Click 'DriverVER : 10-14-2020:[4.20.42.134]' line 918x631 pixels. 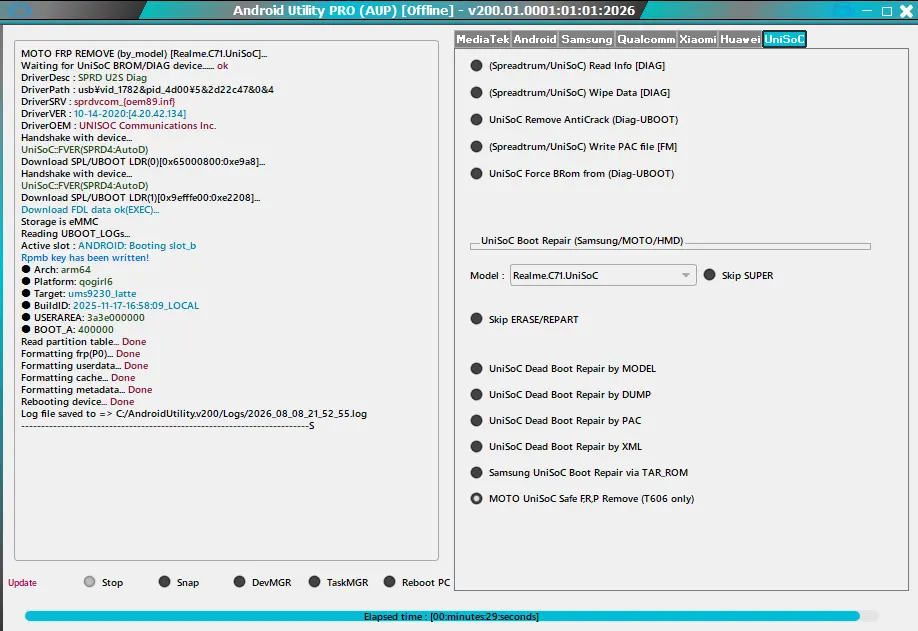[x=104, y=114]
